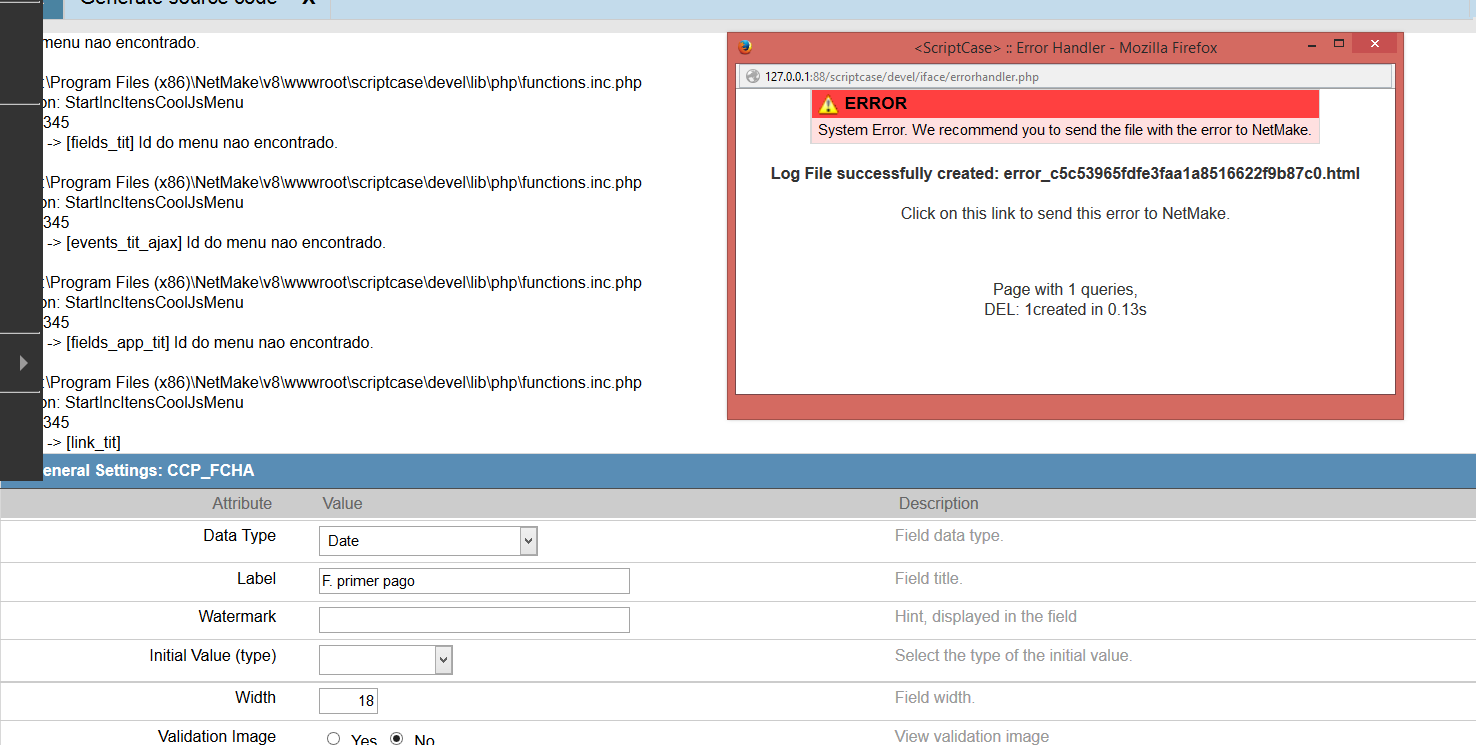Click the empty Watermark input field
This screenshot has height=745, width=1476.
474,620
